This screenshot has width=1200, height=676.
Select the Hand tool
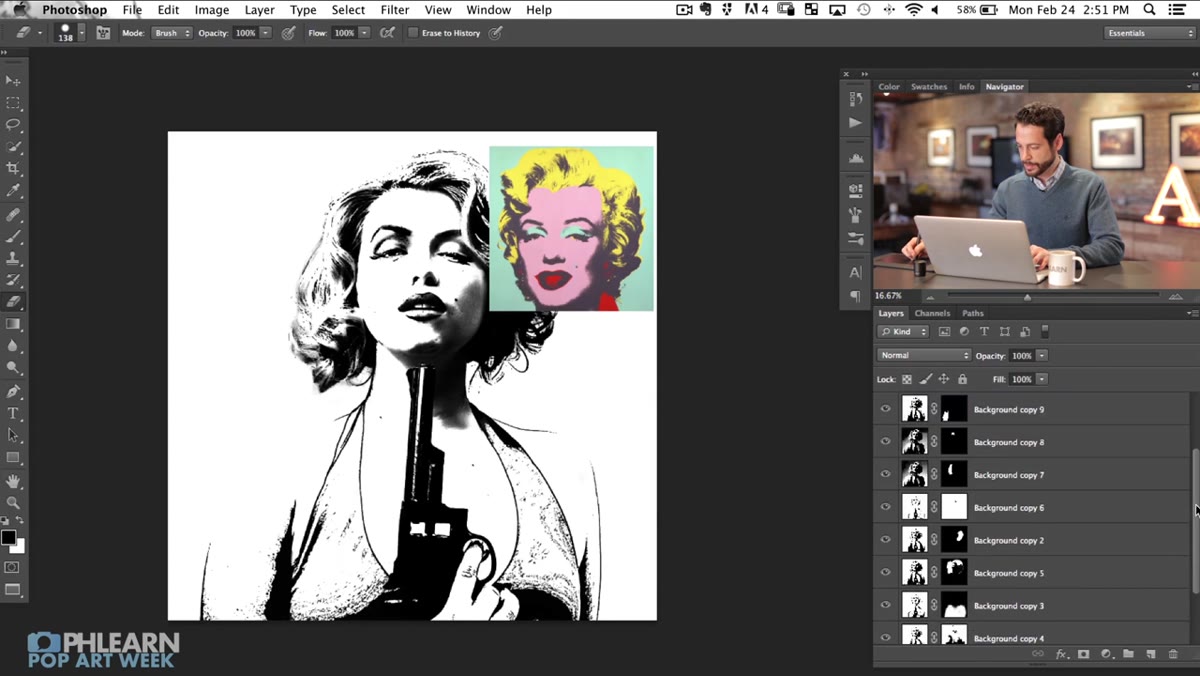pyautogui.click(x=13, y=481)
